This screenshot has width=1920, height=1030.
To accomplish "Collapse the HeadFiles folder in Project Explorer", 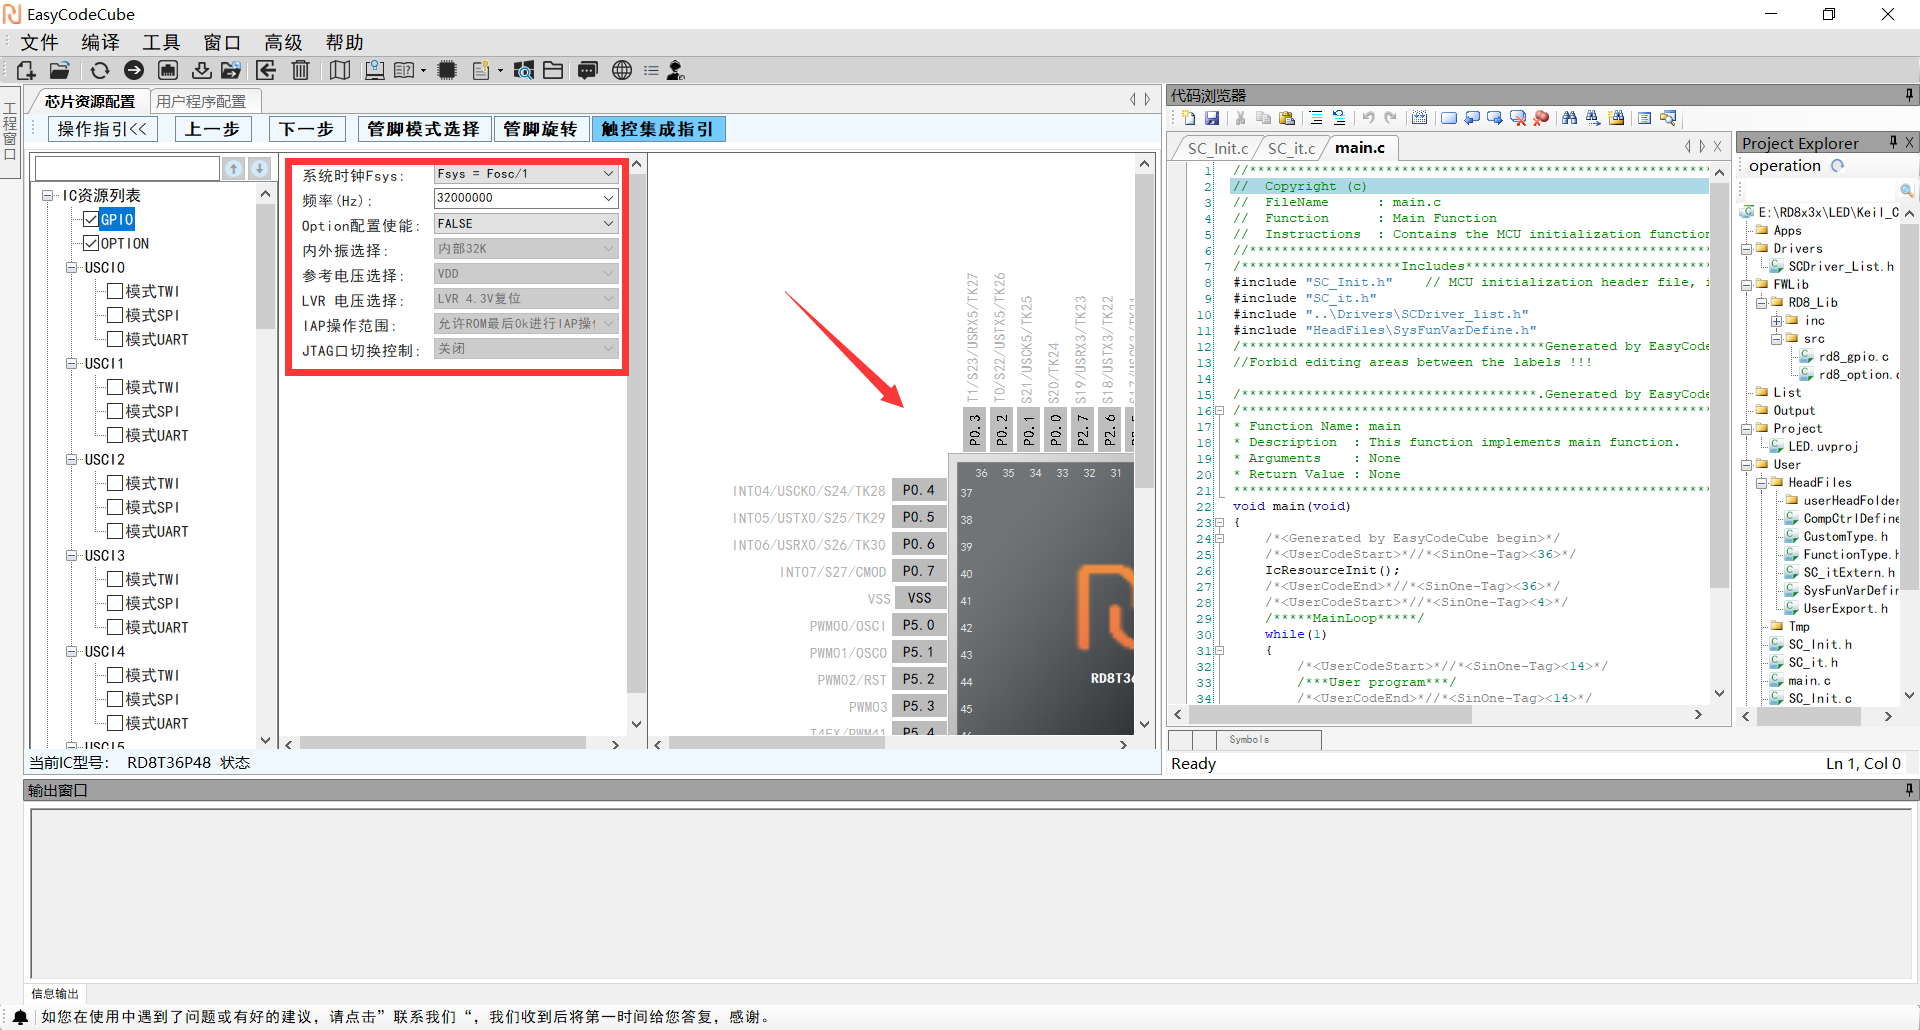I will pos(1761,482).
